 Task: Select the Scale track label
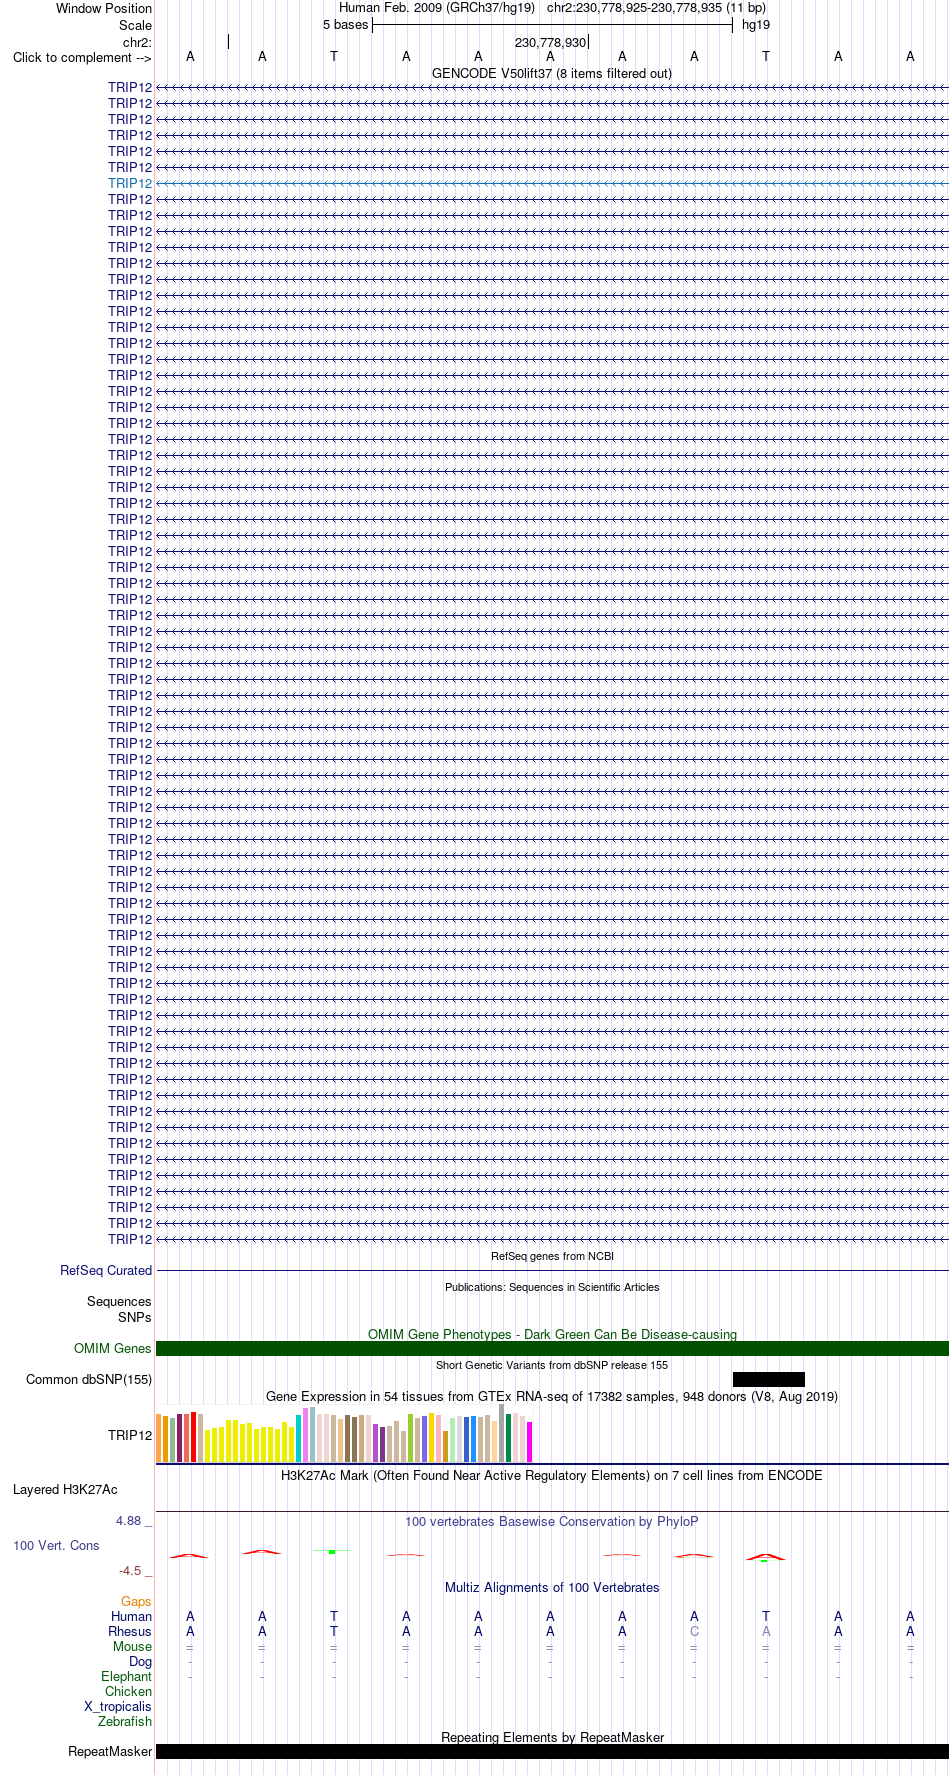point(135,25)
